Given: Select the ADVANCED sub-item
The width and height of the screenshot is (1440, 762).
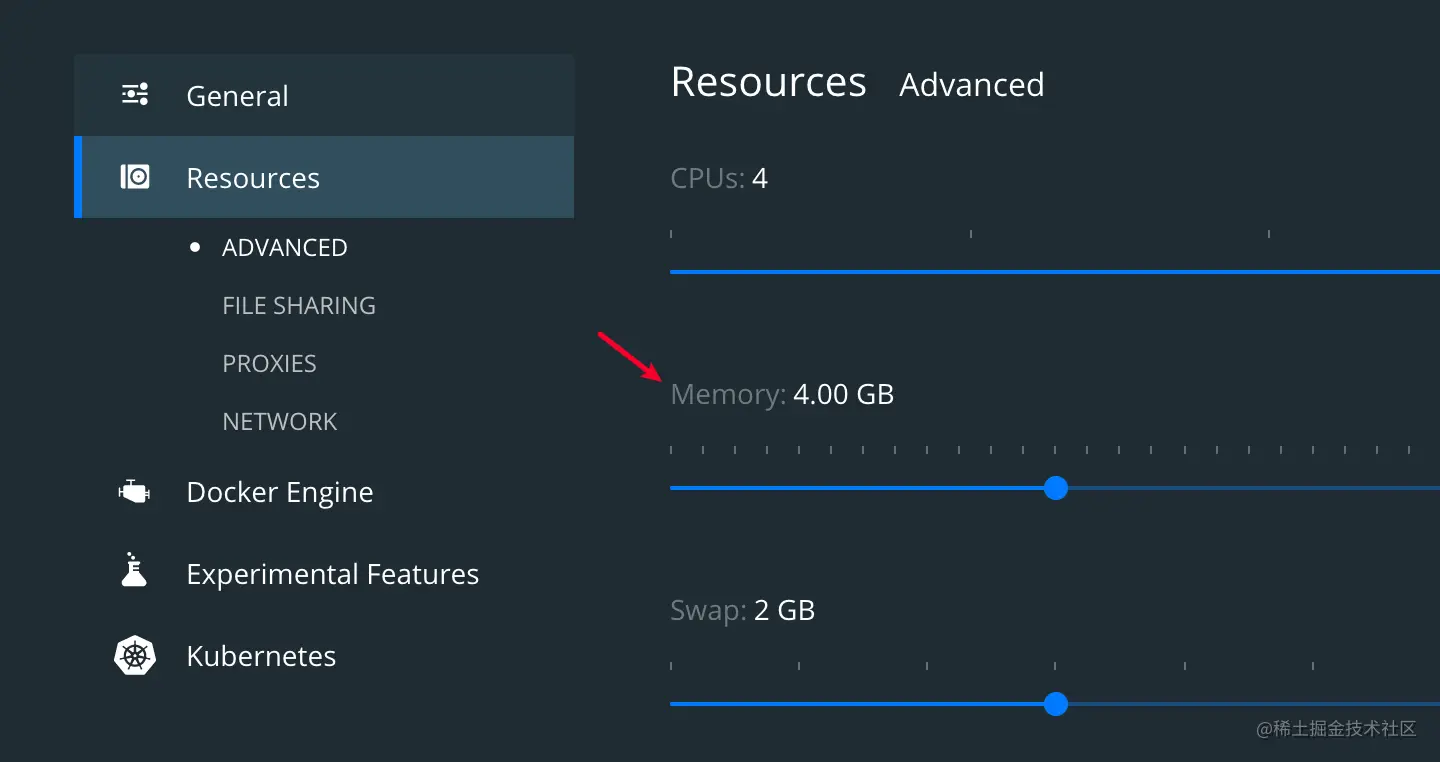Looking at the screenshot, I should [x=284, y=248].
